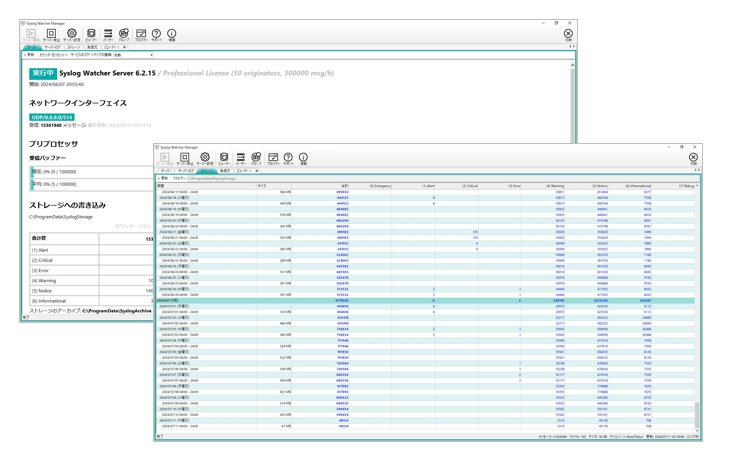The width and height of the screenshot is (733, 454).
Task: Select active Storage tab in front window
Action: point(206,171)
